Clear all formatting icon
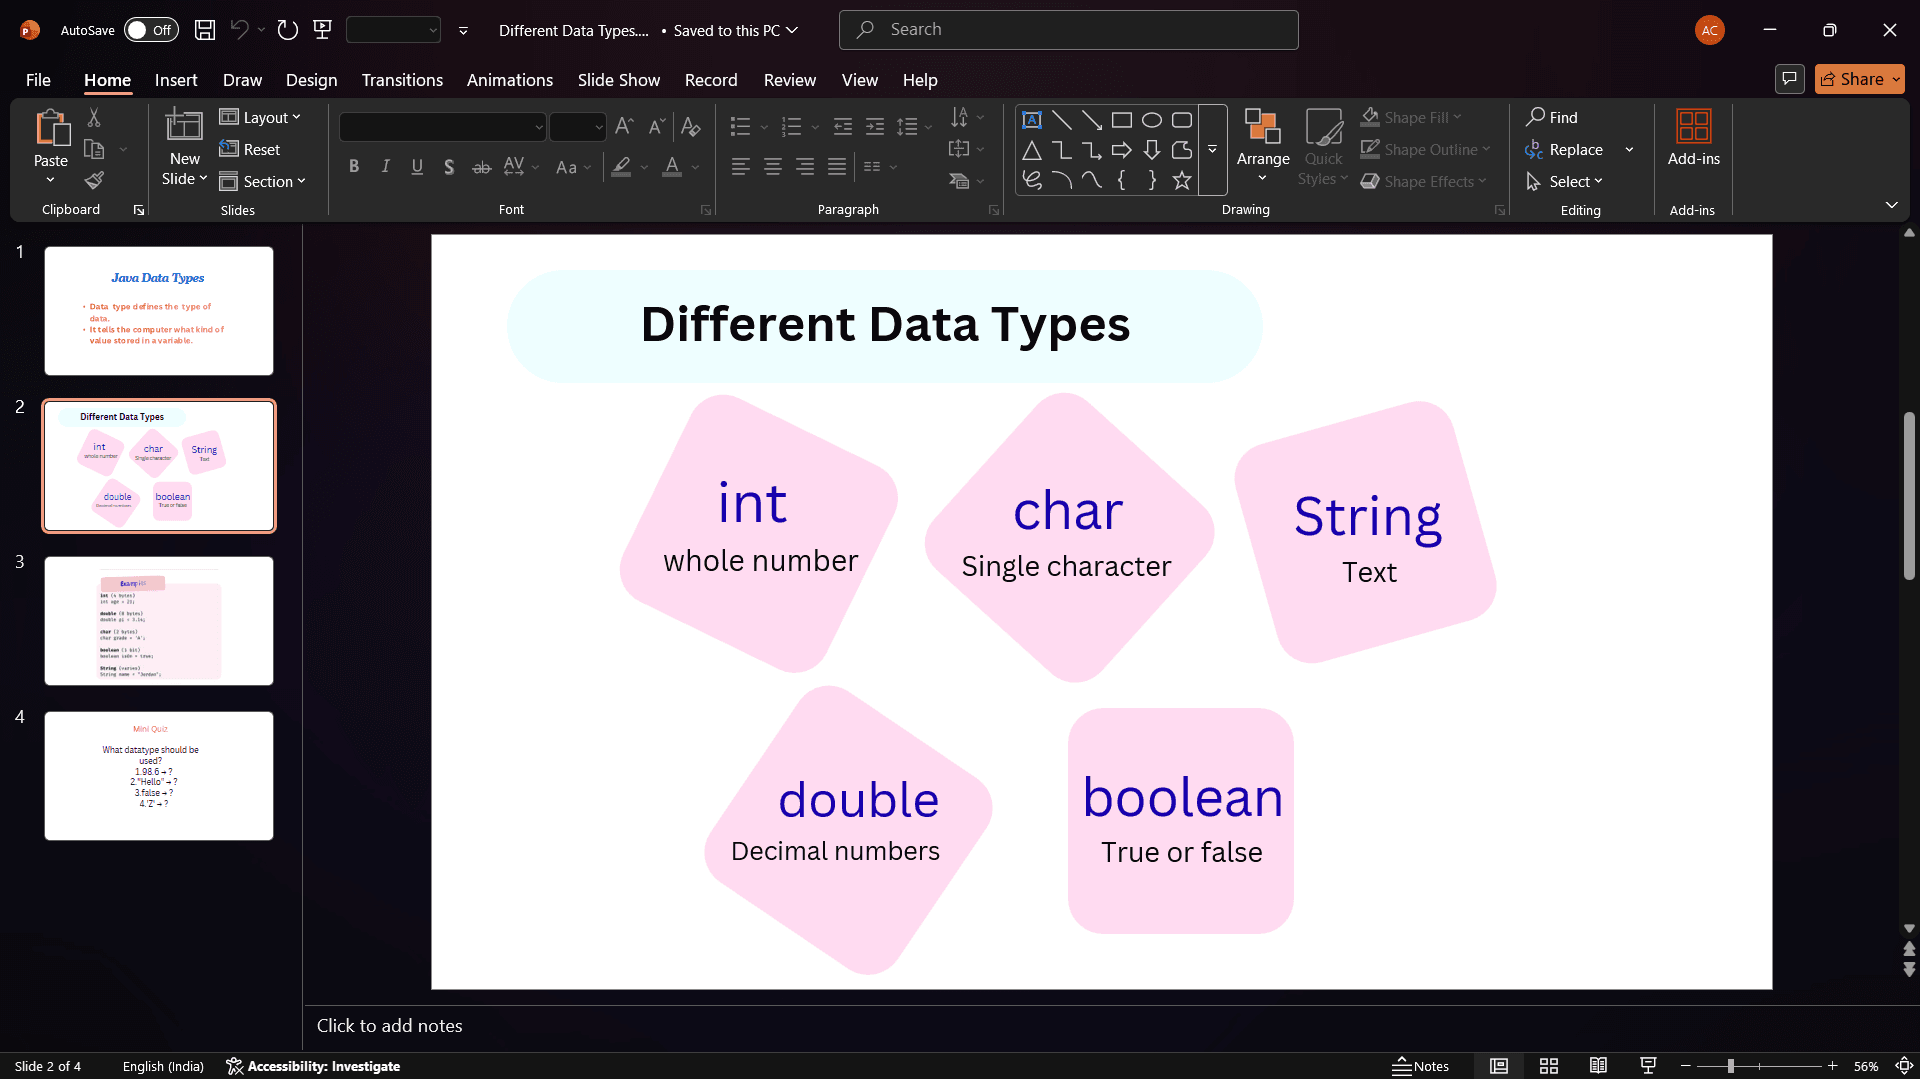Screen dimensions: 1920x1080 tap(690, 127)
